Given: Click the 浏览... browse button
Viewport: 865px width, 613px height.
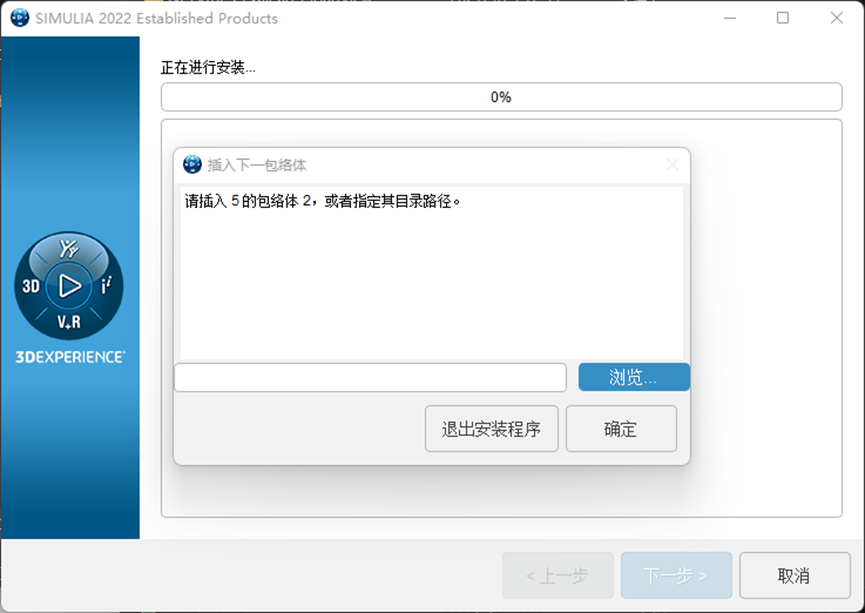Looking at the screenshot, I should [x=634, y=377].
